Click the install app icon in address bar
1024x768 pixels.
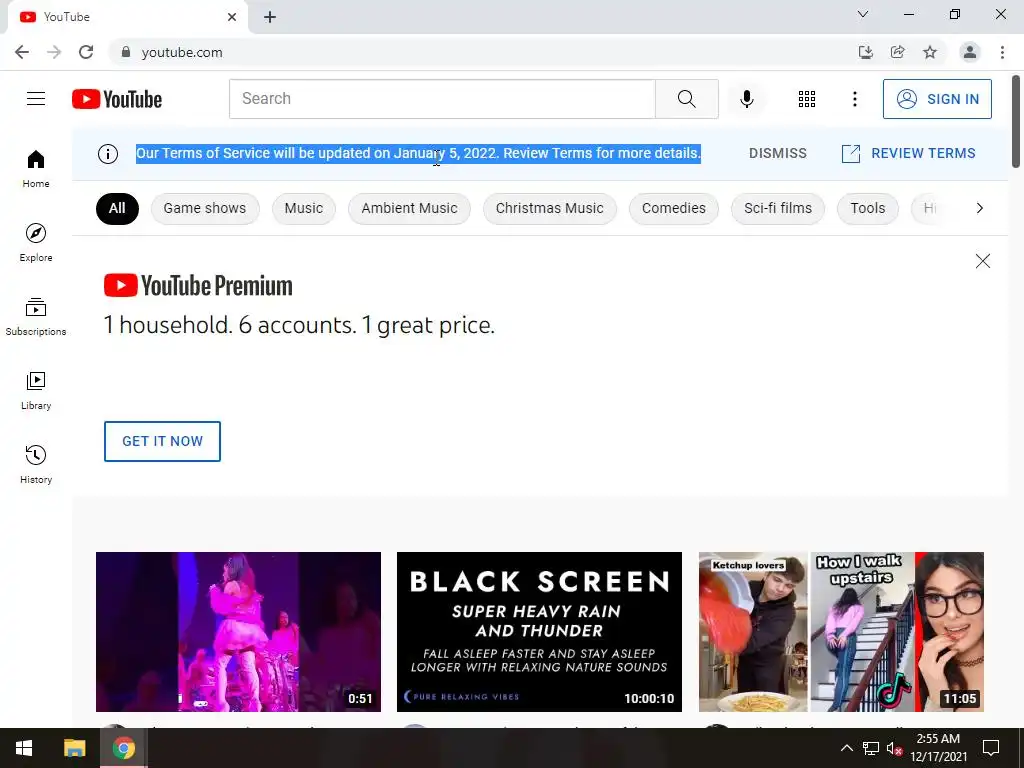click(865, 52)
